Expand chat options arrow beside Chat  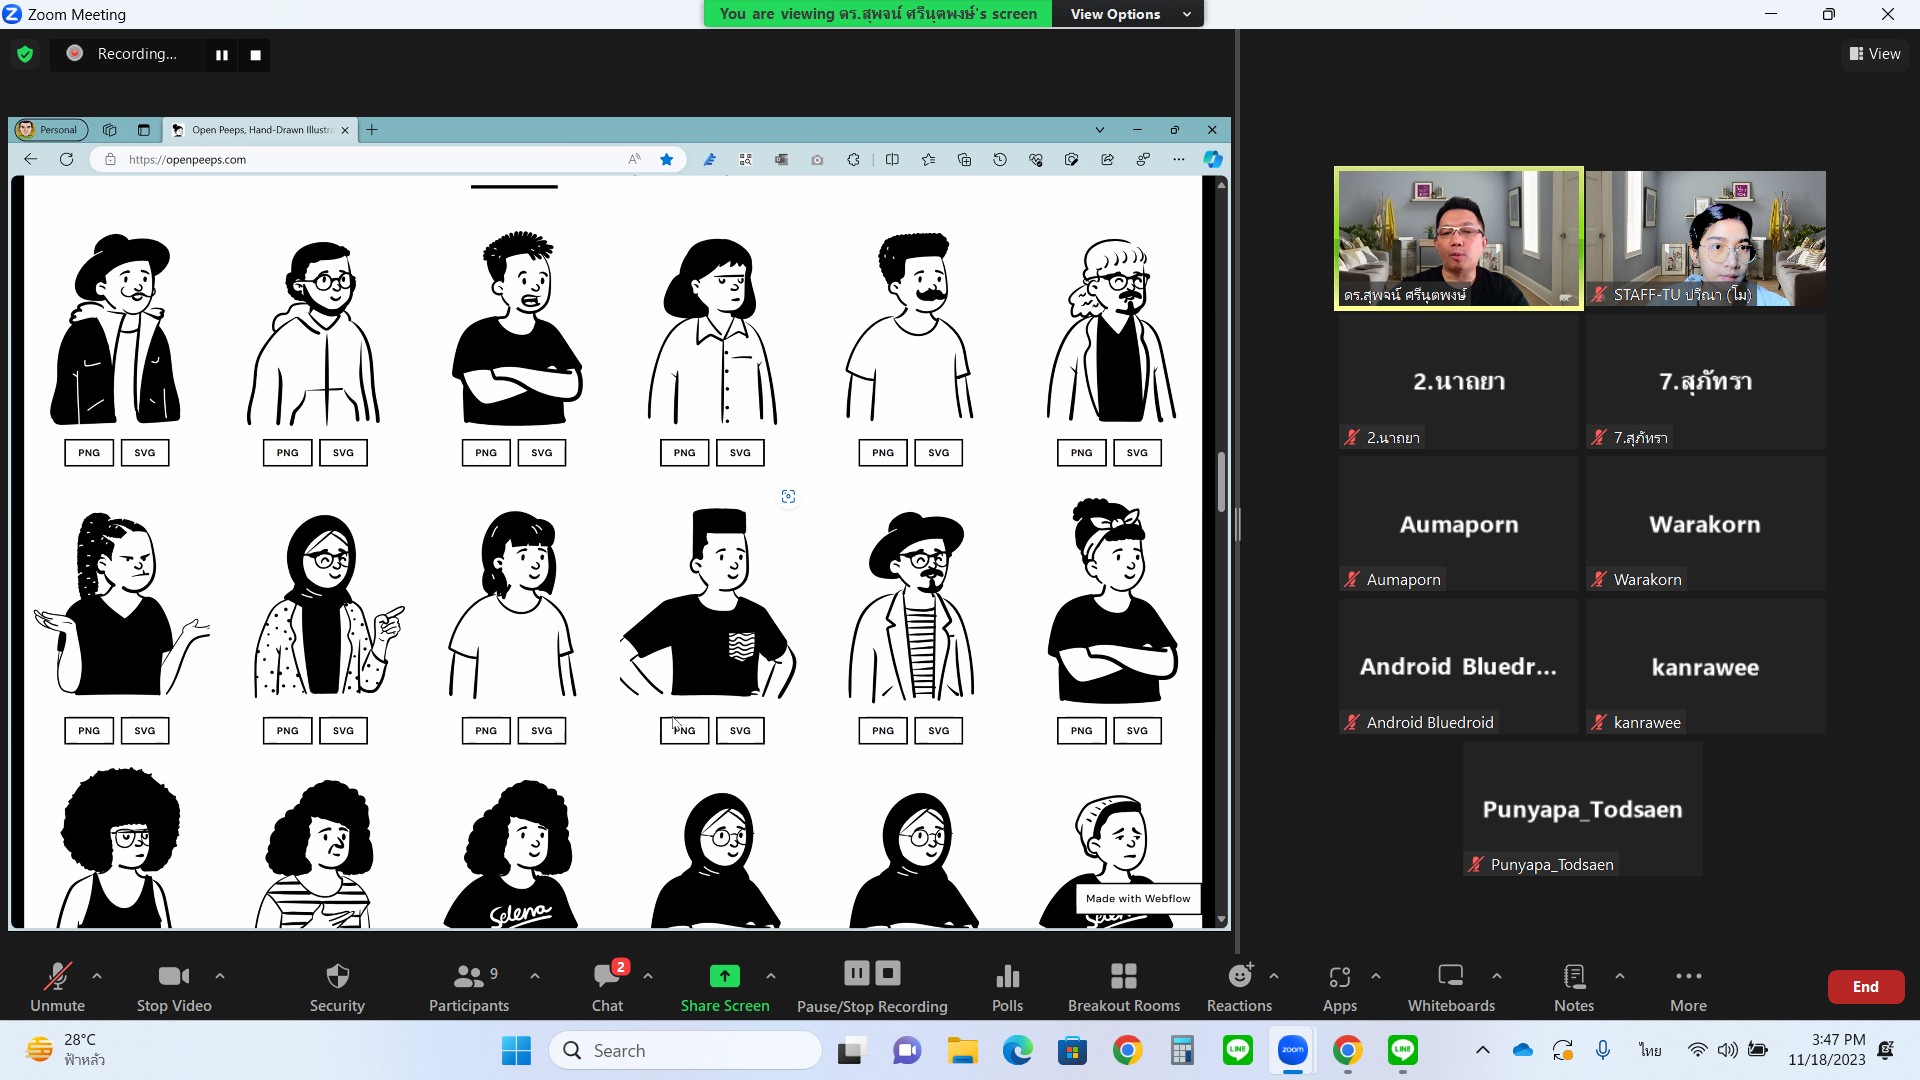[x=648, y=975]
